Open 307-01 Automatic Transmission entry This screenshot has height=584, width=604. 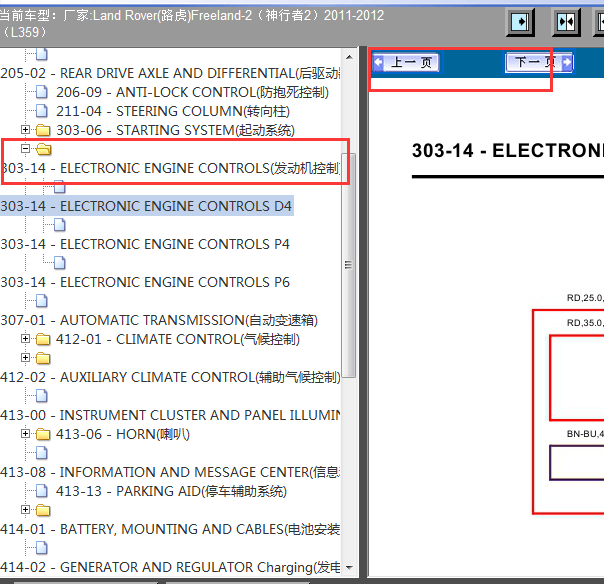pyautogui.click(x=159, y=321)
